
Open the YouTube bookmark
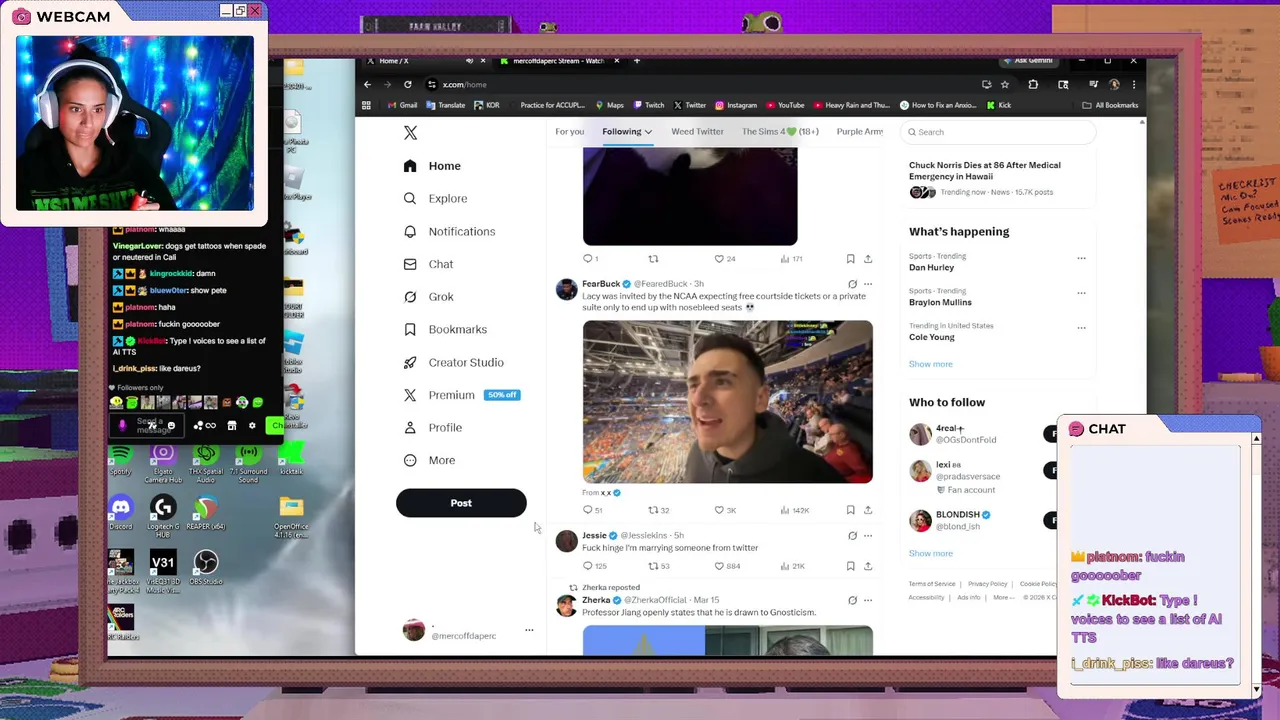click(x=785, y=105)
